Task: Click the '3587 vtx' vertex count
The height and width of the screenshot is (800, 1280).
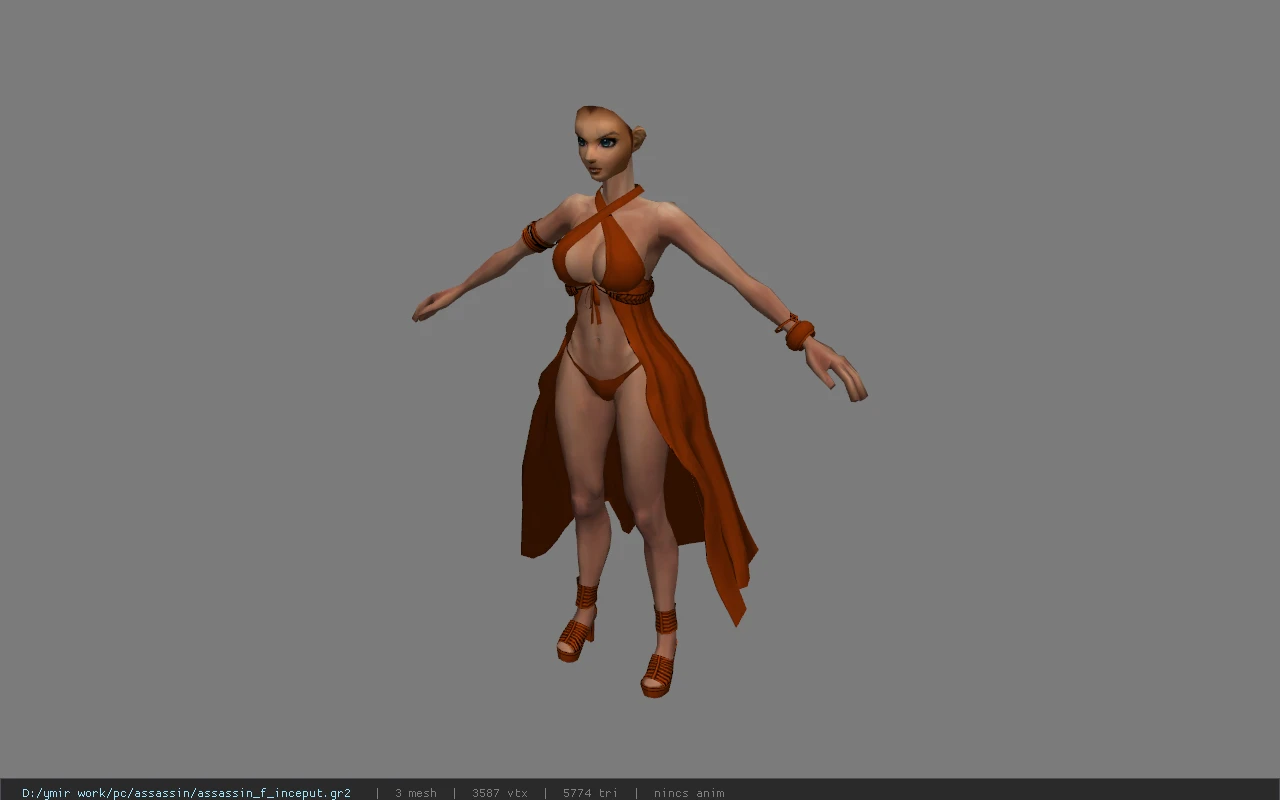Action: [x=499, y=793]
